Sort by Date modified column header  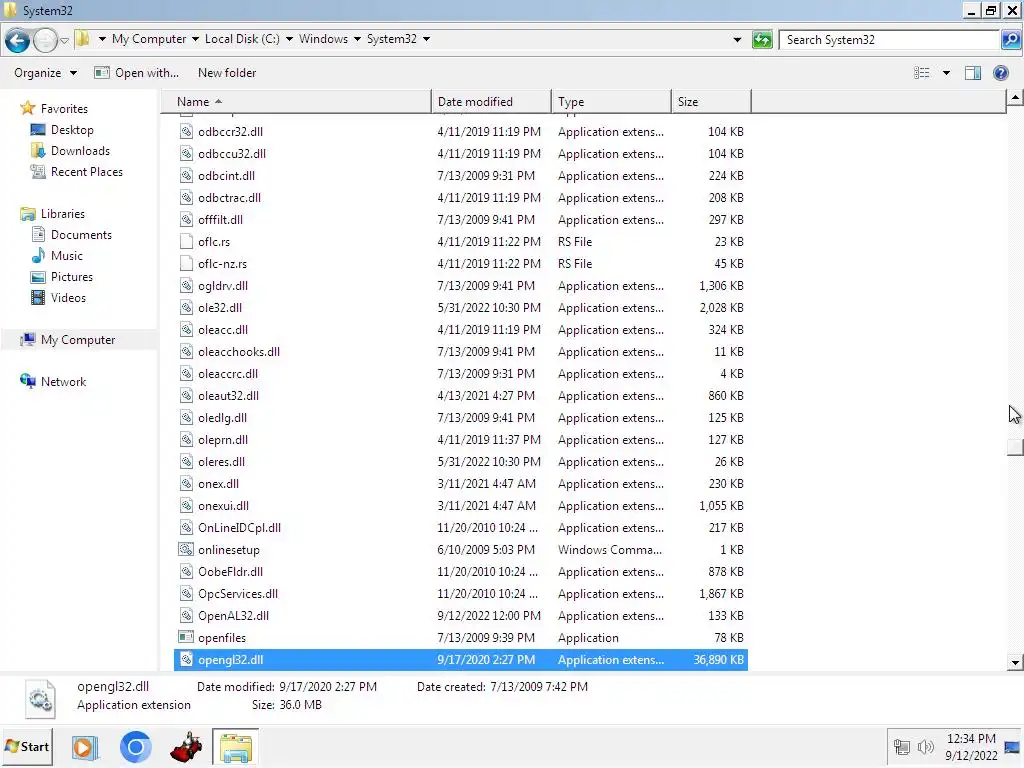click(x=491, y=102)
